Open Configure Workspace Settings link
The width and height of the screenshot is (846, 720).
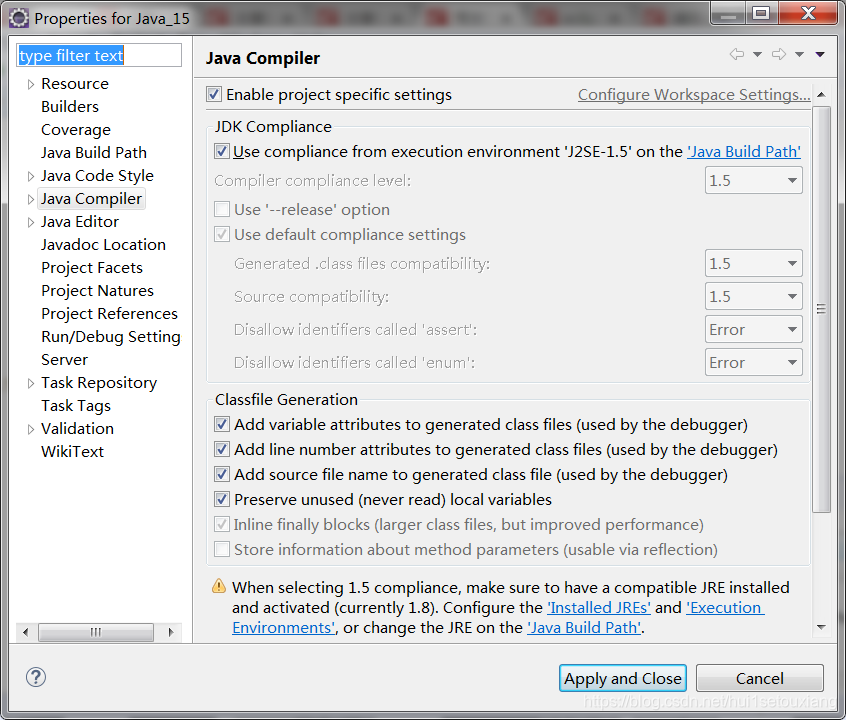(x=694, y=94)
